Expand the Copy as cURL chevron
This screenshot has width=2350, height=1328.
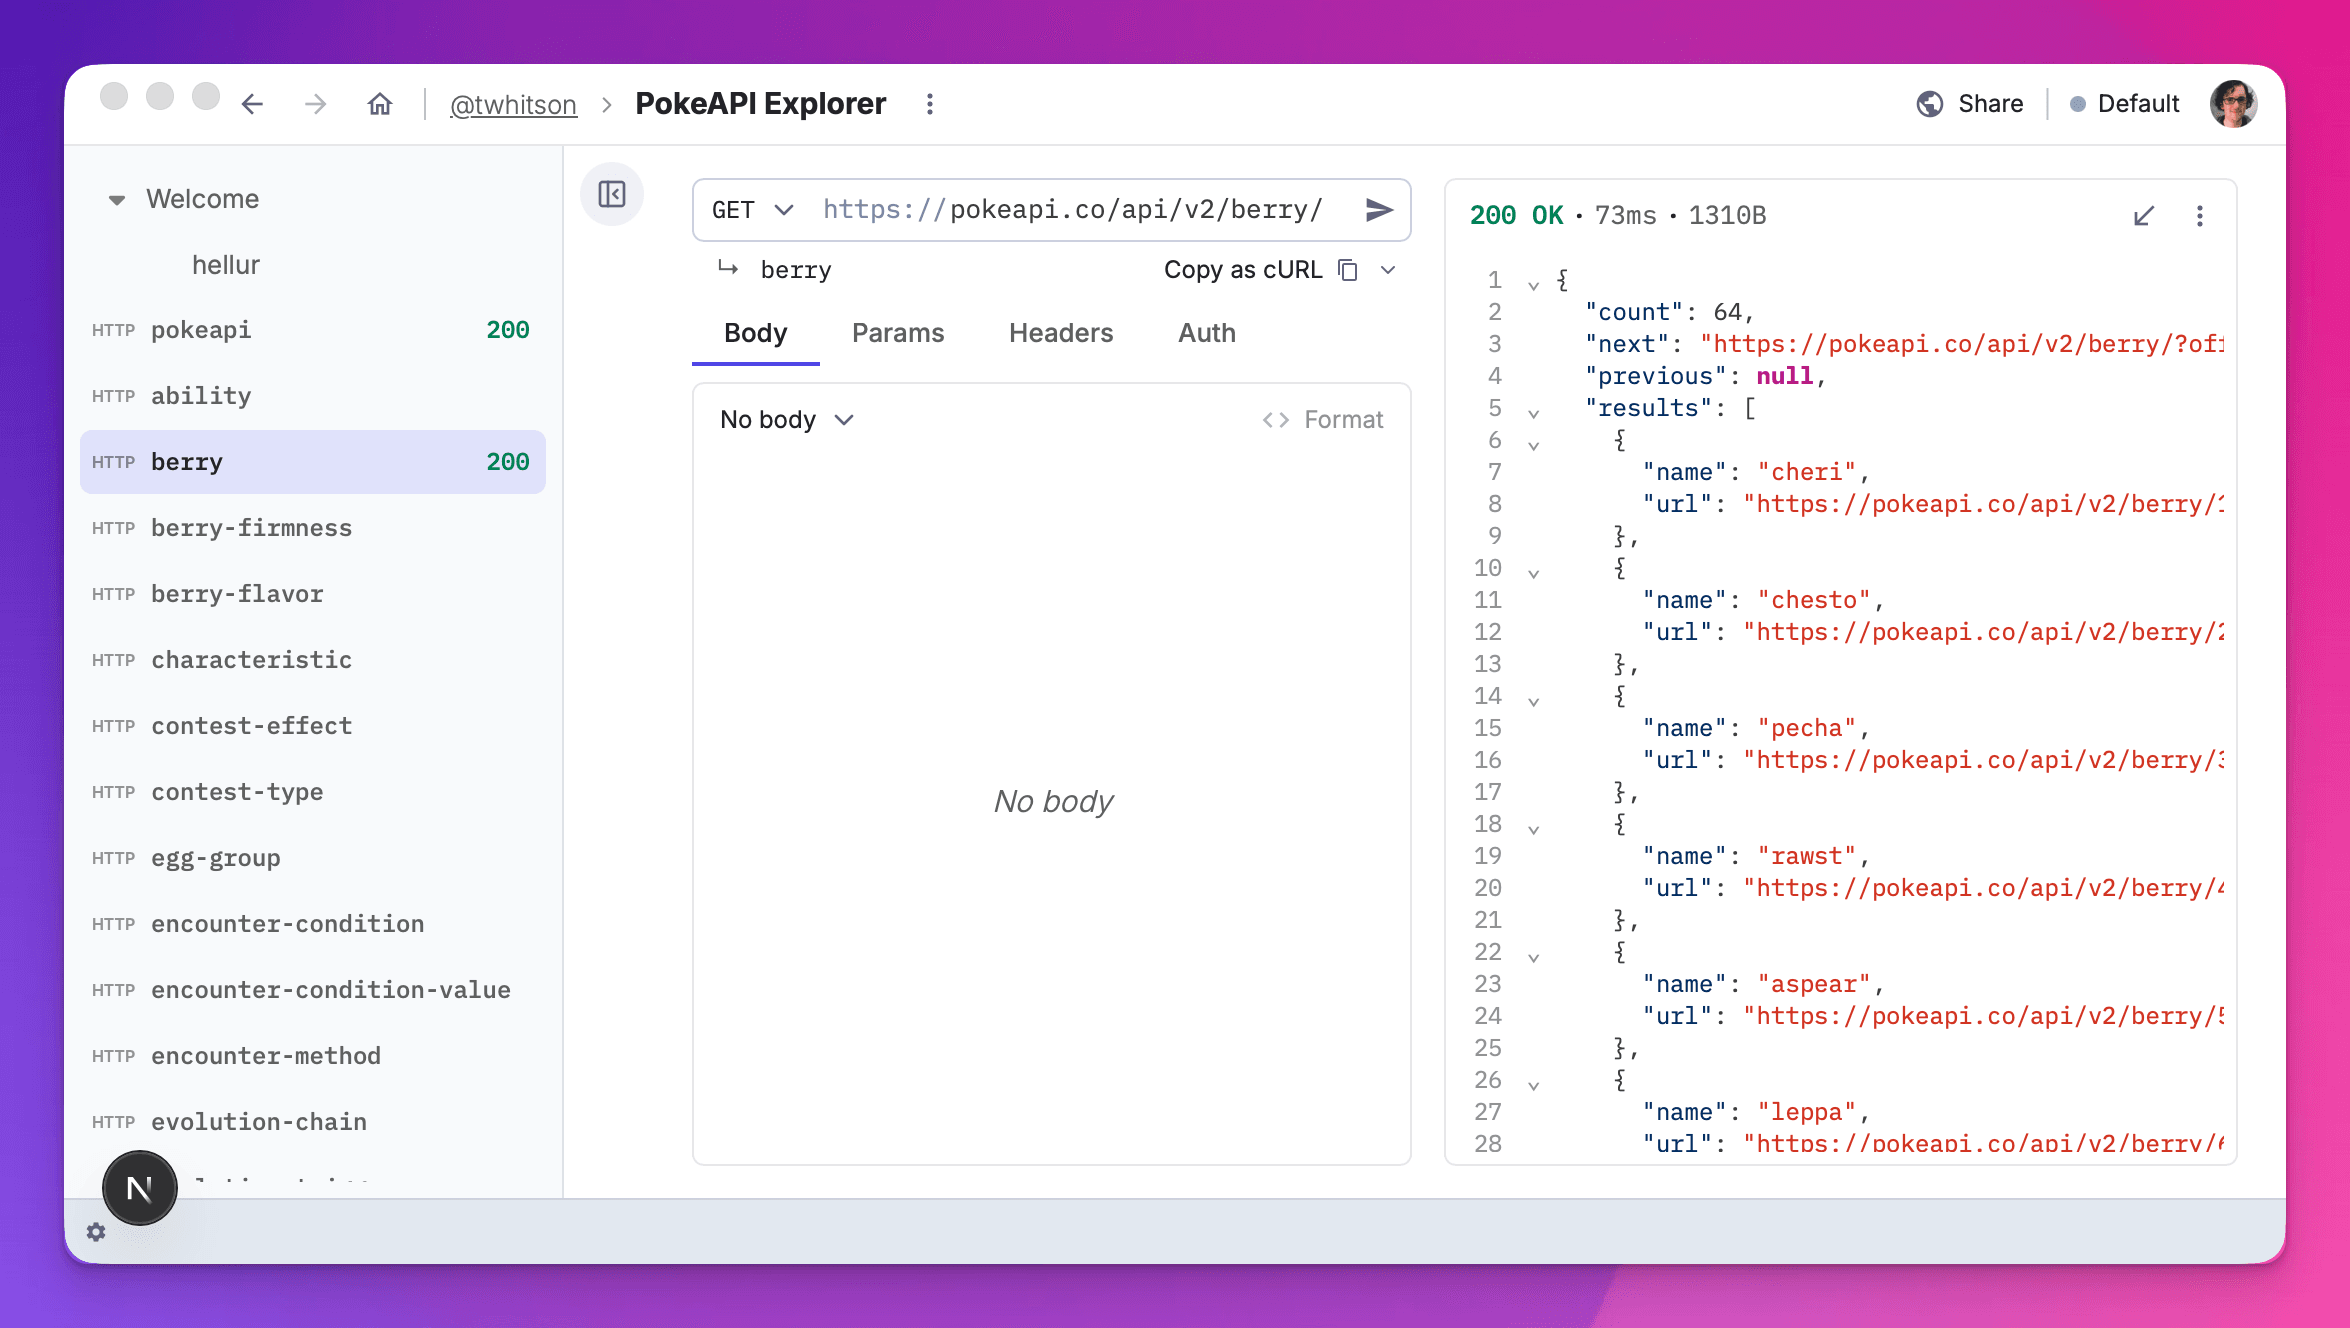point(1389,269)
